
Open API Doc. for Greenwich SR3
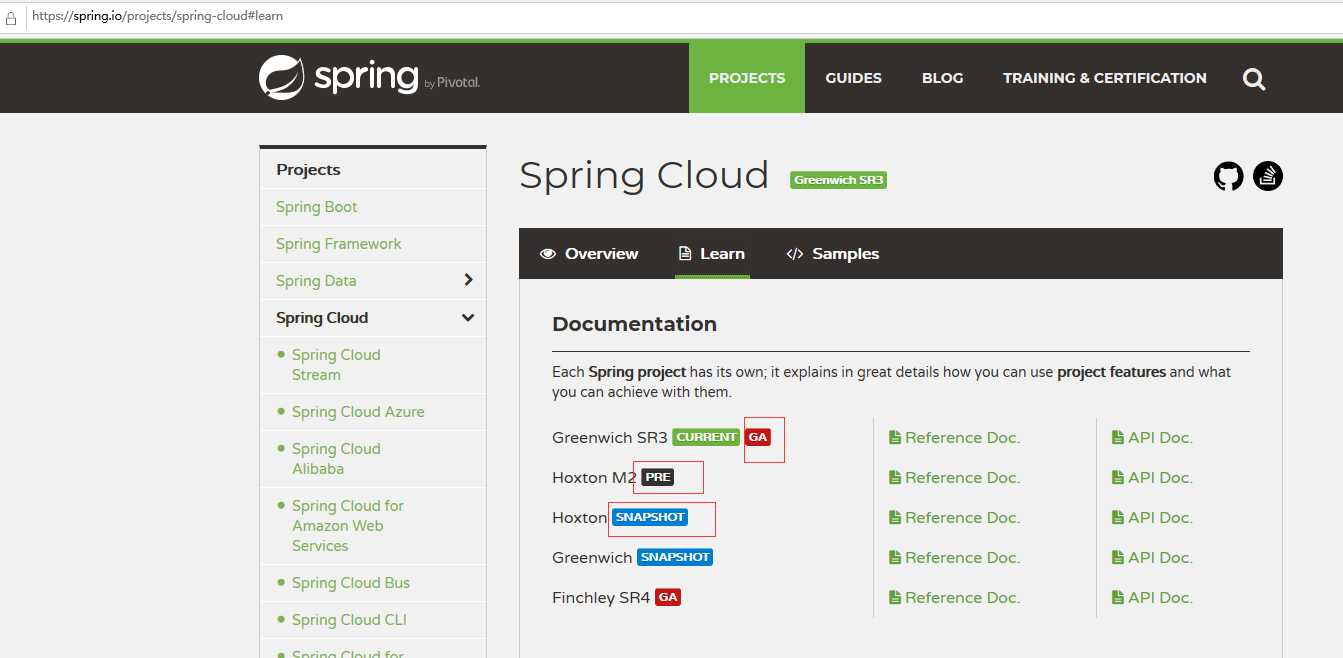click(x=1152, y=437)
